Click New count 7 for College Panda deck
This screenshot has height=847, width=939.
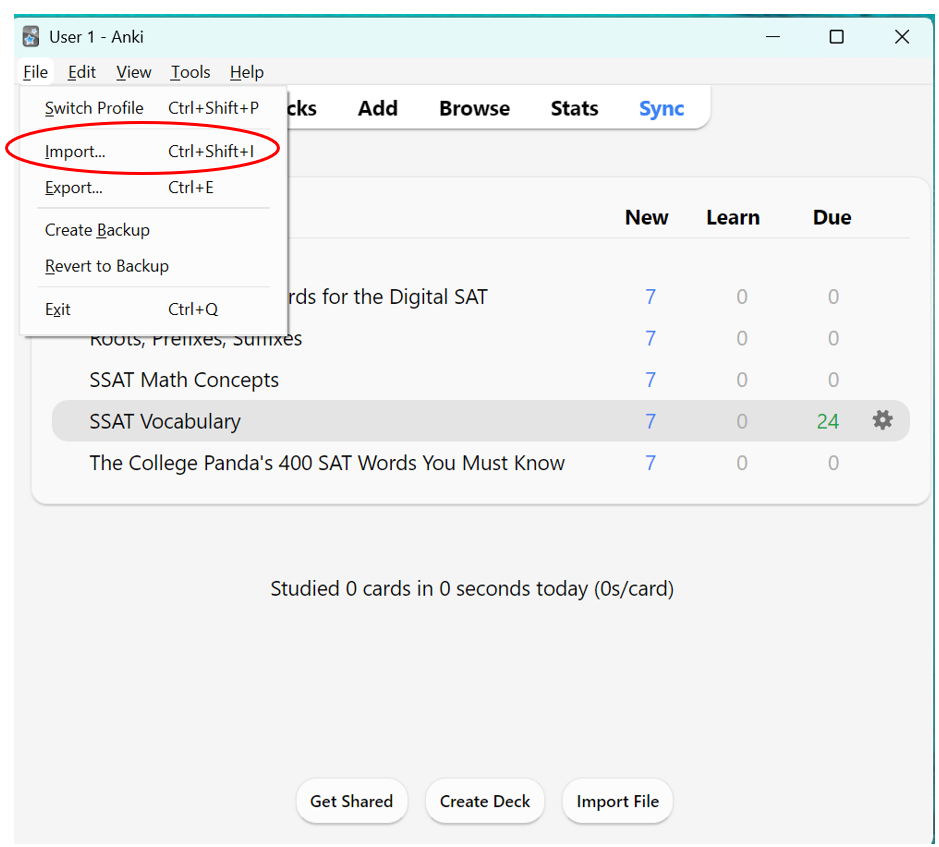[650, 463]
